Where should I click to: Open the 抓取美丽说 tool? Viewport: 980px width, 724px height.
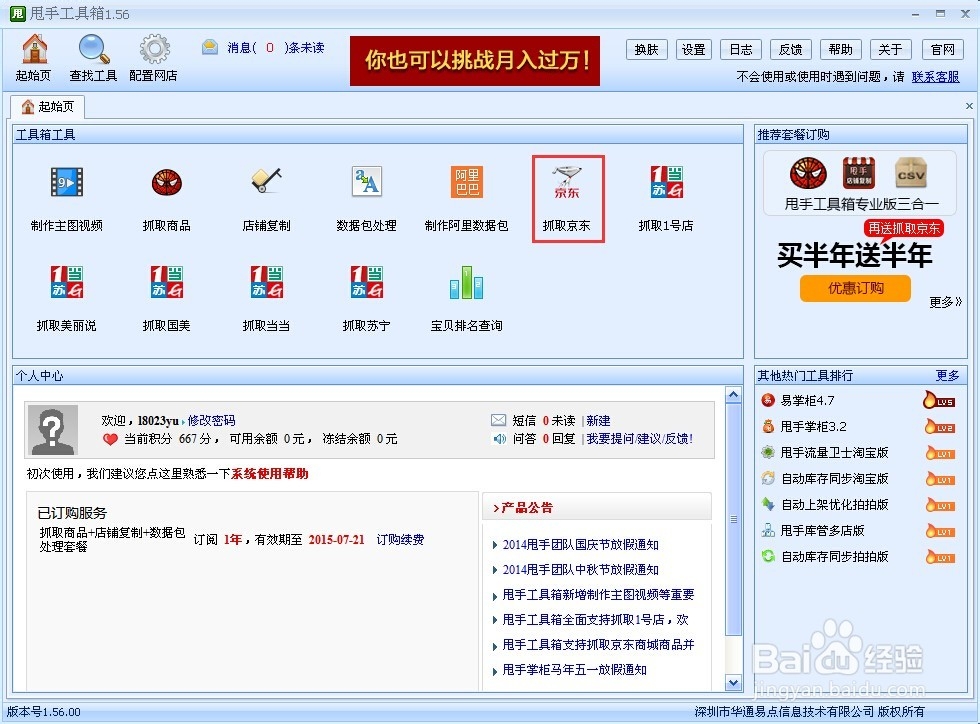tap(66, 299)
